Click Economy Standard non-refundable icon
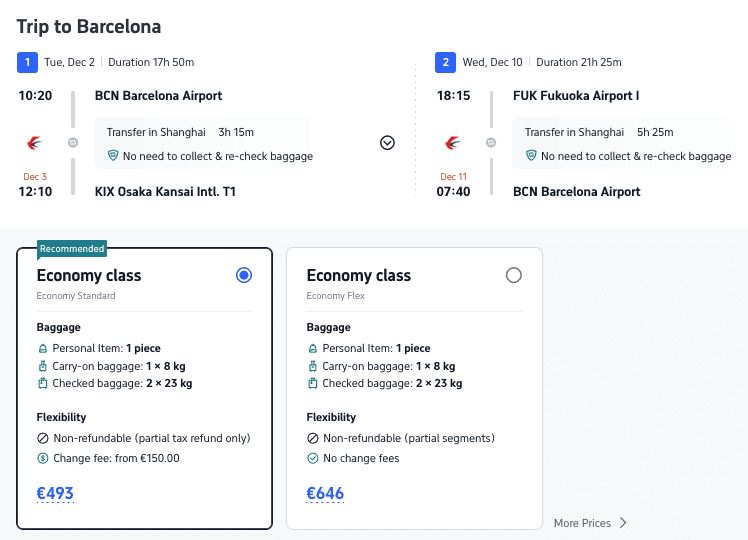The width and height of the screenshot is (748, 540). coord(43,438)
